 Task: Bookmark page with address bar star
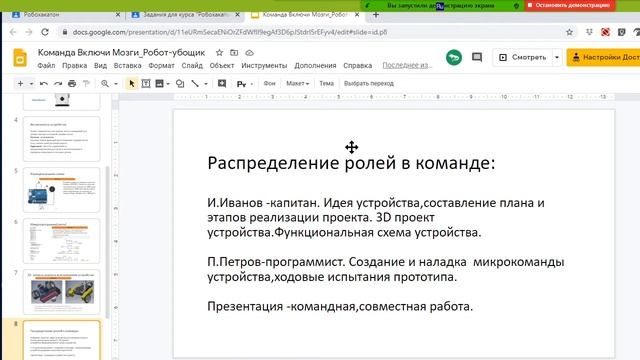click(x=569, y=32)
